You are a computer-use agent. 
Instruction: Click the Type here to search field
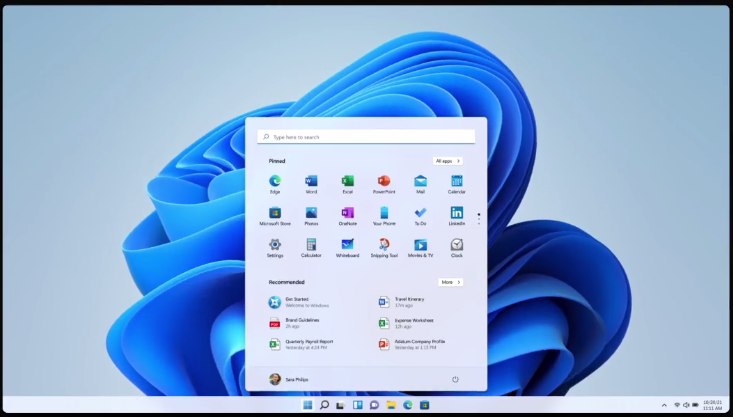click(366, 137)
